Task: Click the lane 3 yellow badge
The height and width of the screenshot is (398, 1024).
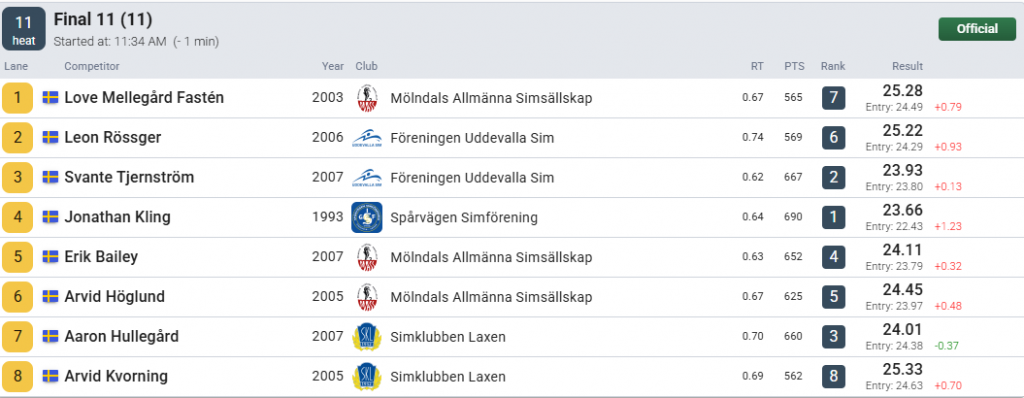Action: 18,178
